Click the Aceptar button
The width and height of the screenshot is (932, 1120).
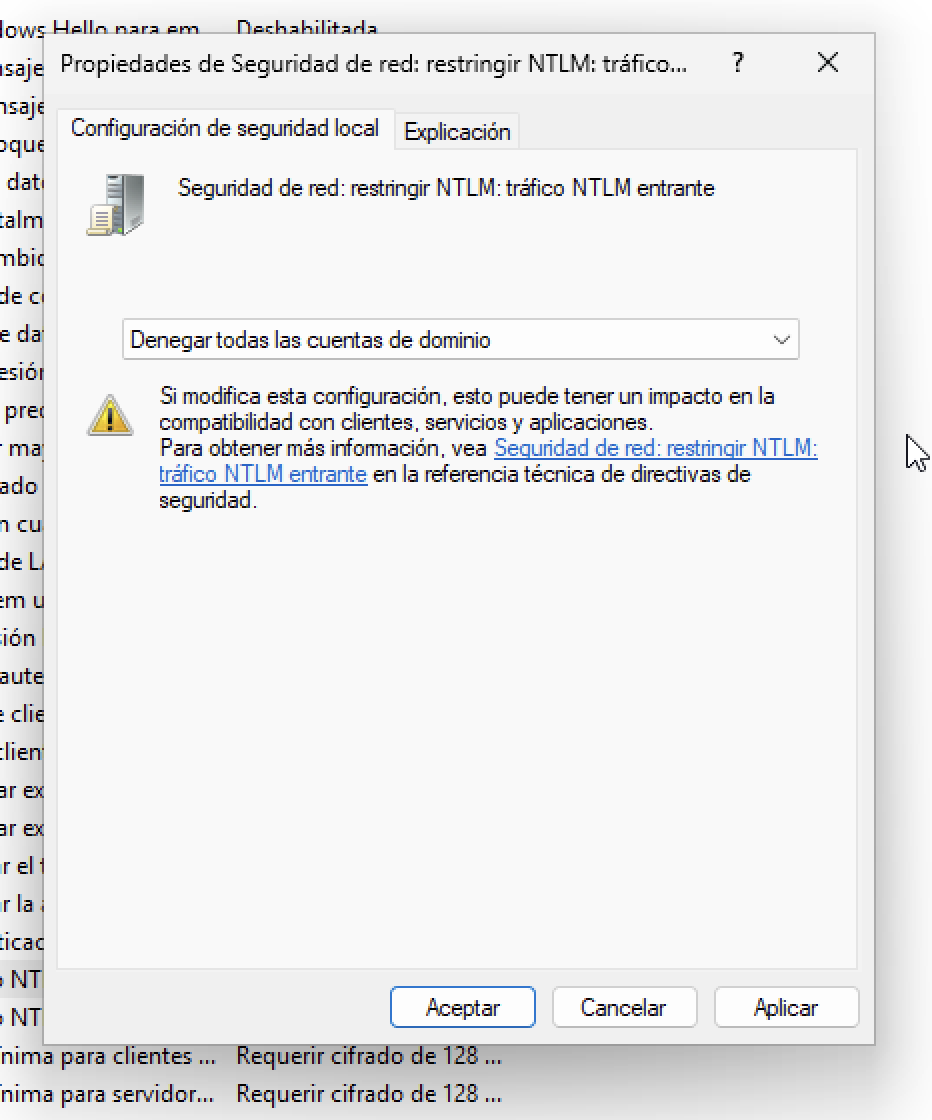(x=463, y=1007)
